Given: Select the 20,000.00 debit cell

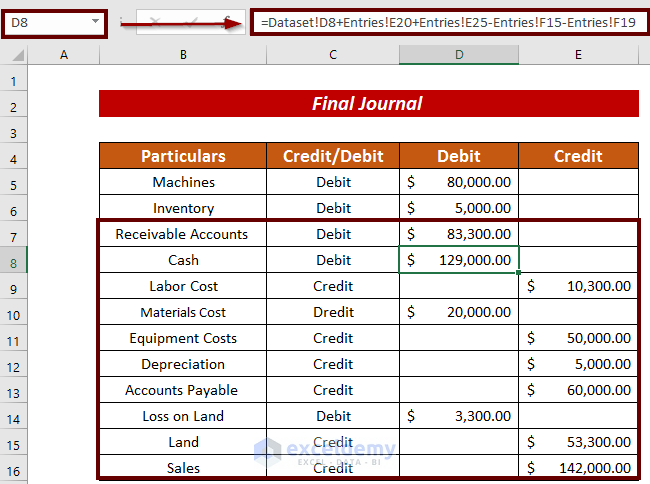Looking at the screenshot, I should coord(459,312).
